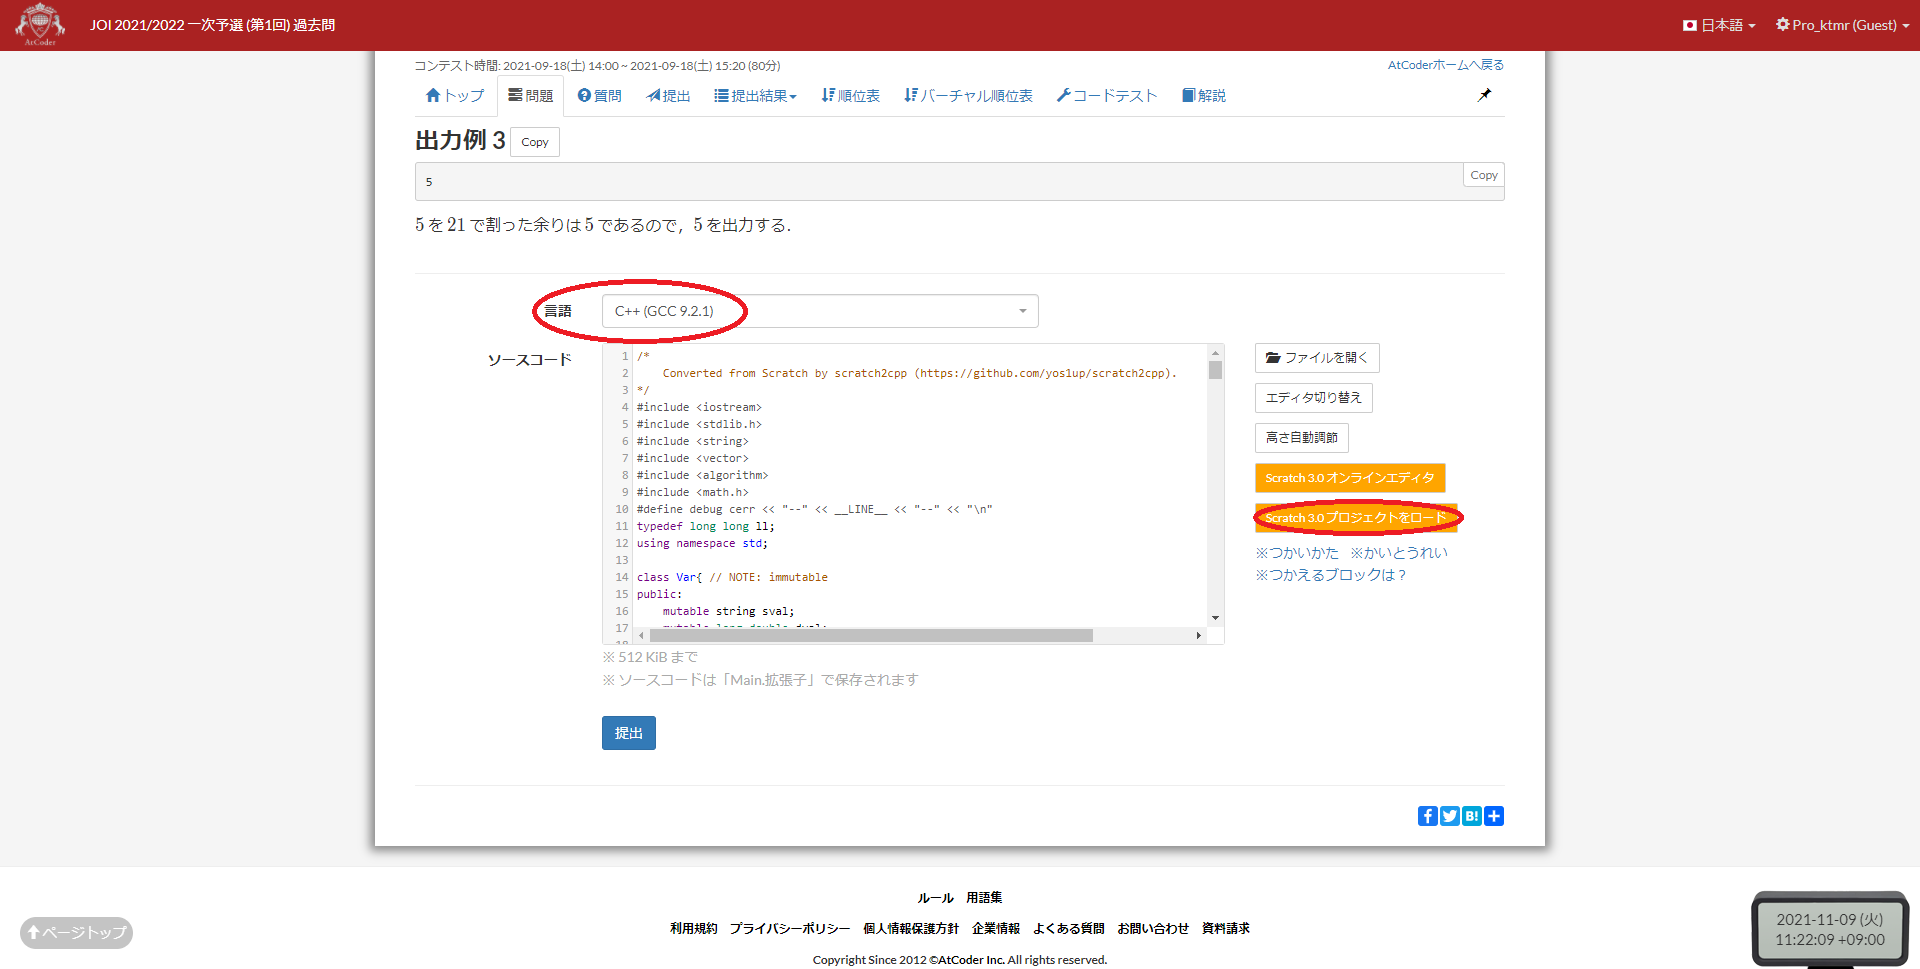Click Scratch 3.0 プロジェクトをロード button
This screenshot has height=969, width=1920.
(1356, 518)
